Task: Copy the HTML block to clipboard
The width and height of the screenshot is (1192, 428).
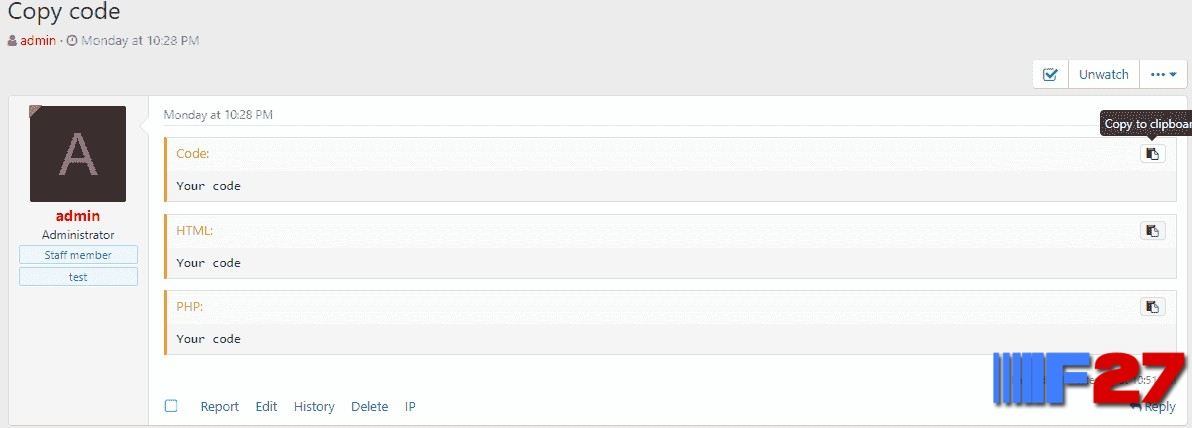Action: (1152, 231)
